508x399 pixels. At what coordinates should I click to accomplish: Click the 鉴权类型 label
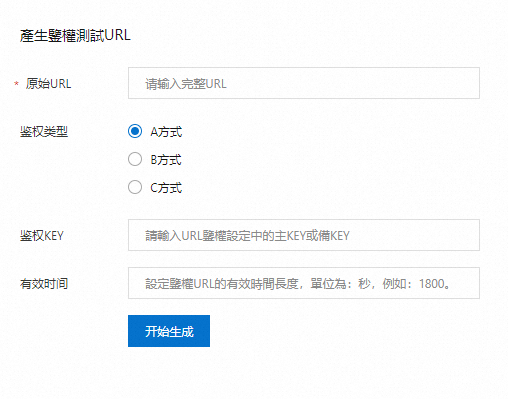tap(44, 132)
